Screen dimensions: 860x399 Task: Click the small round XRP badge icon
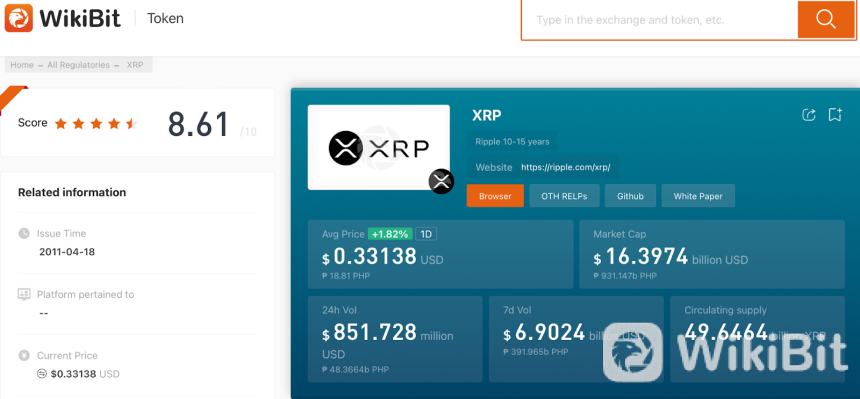(442, 181)
